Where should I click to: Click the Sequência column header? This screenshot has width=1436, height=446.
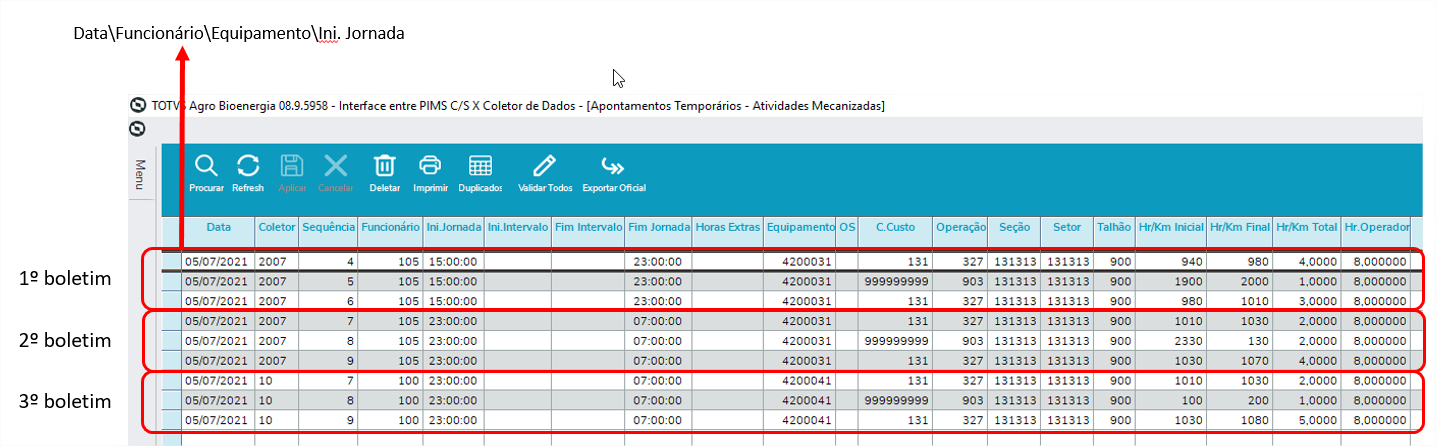coord(328,228)
